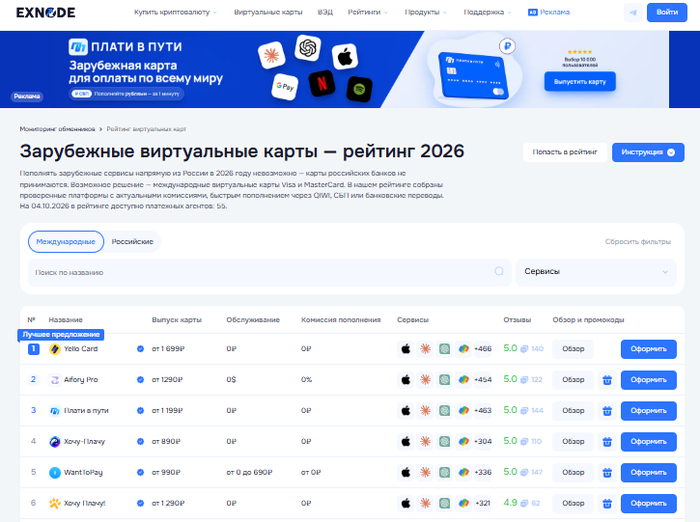Click Claude icon in Плати в пути row

(425, 410)
